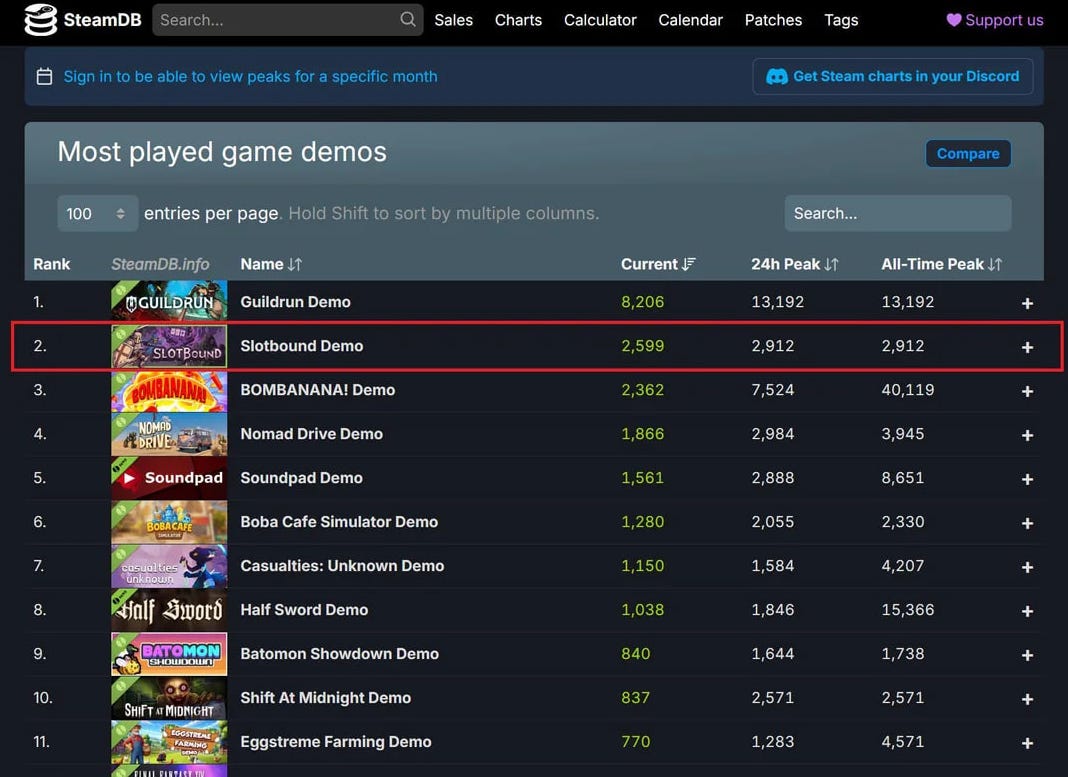Viewport: 1068px width, 777px height.
Task: Click the Rank column header
Action: point(52,264)
